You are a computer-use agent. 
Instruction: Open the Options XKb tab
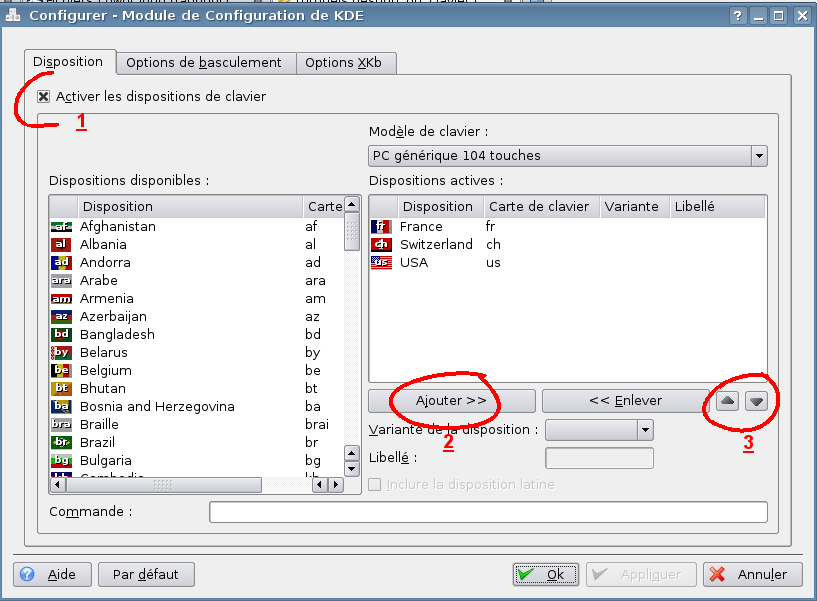click(343, 63)
